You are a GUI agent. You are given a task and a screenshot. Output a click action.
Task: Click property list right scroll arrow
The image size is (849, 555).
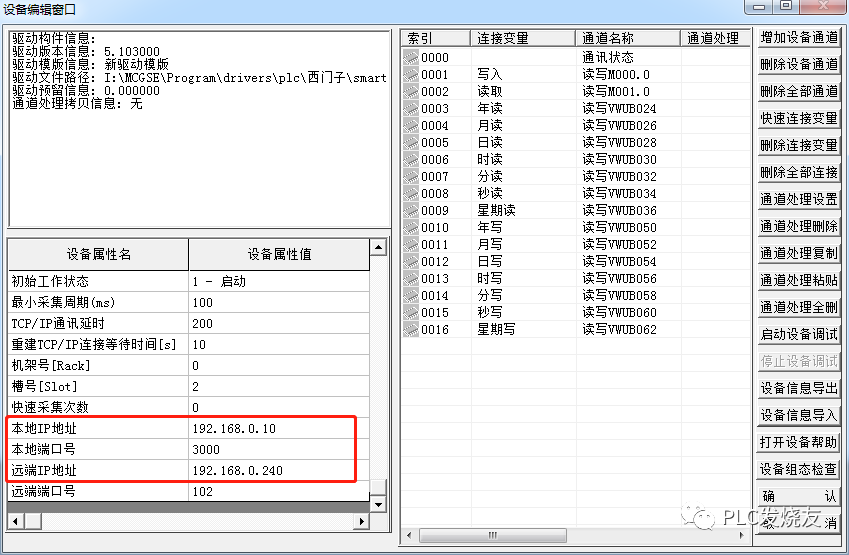pyautogui.click(x=362, y=521)
